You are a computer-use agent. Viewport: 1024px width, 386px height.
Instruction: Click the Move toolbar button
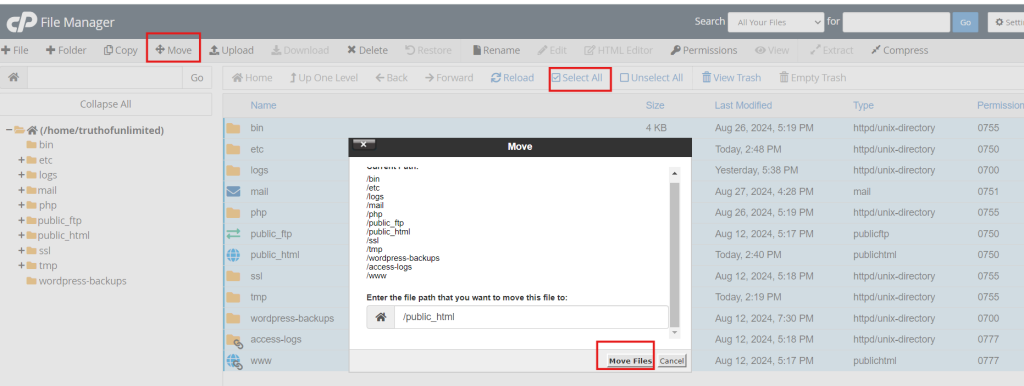[x=174, y=50]
